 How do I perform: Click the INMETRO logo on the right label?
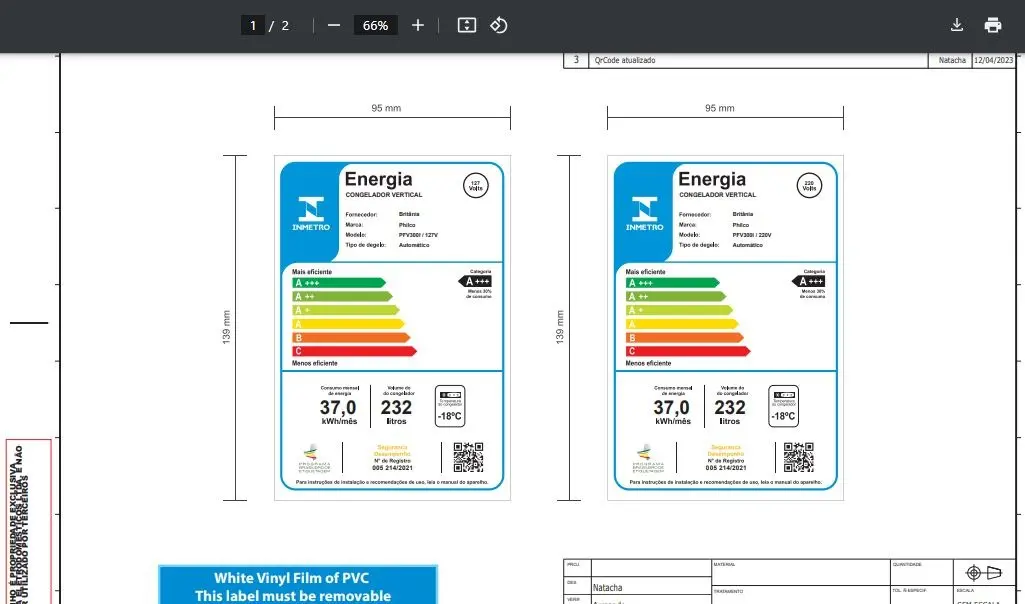pyautogui.click(x=645, y=214)
